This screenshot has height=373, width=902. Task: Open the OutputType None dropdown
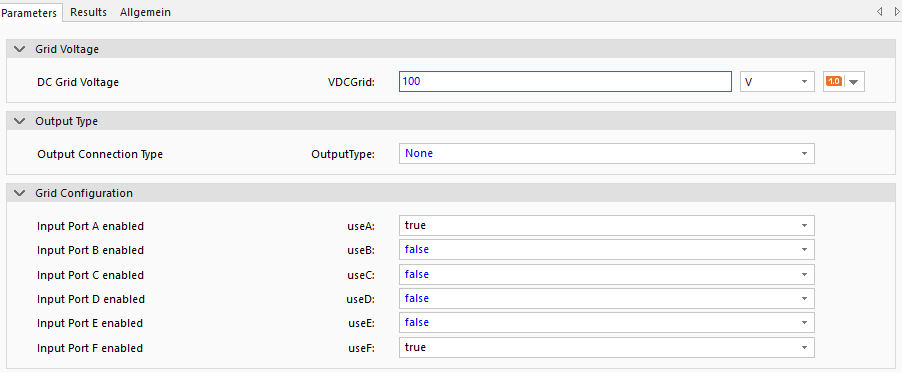click(606, 154)
